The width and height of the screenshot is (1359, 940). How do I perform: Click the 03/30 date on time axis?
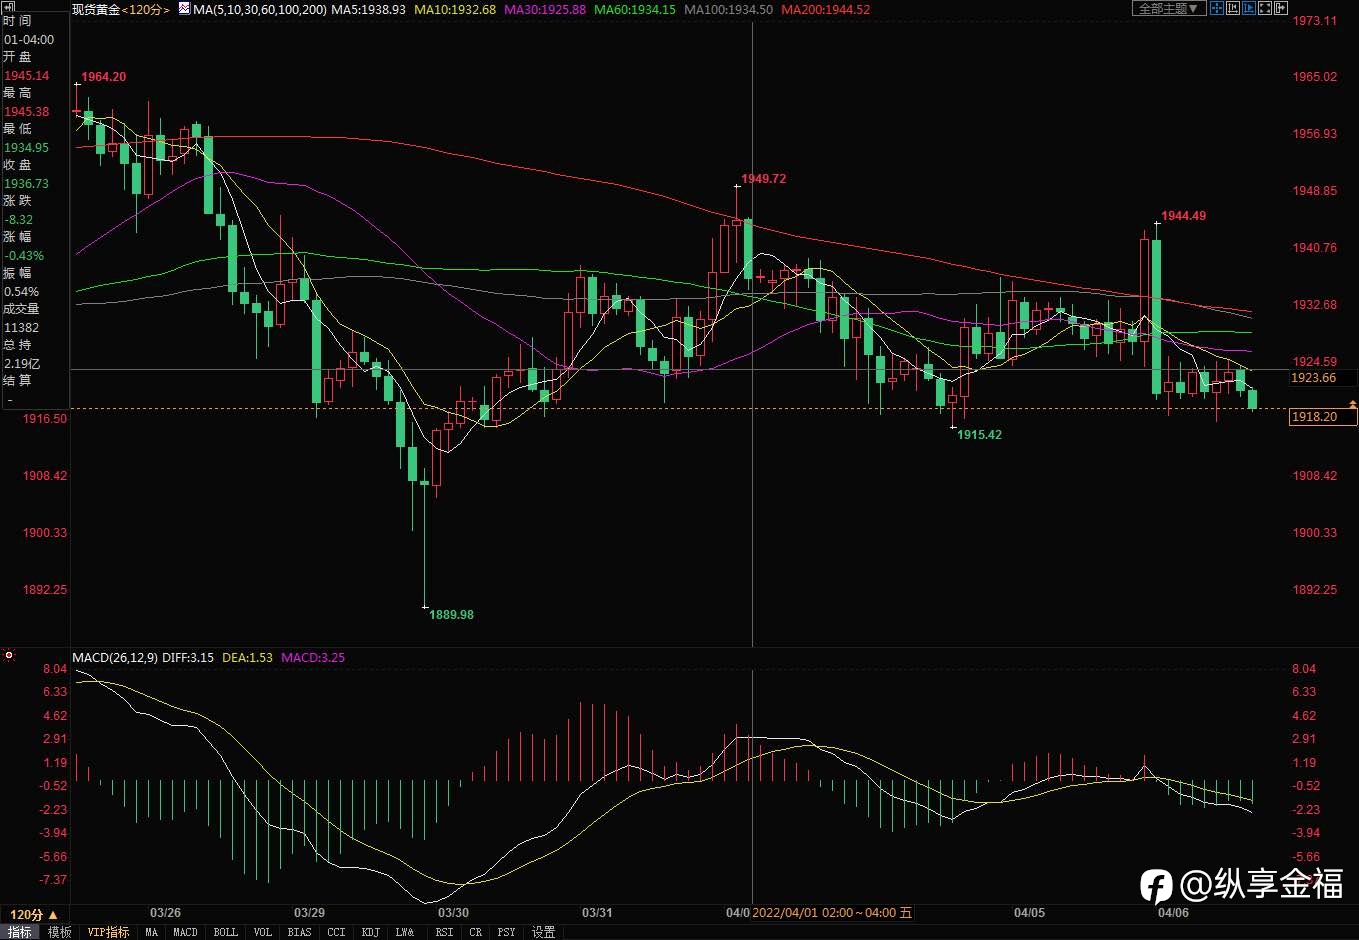click(x=454, y=912)
